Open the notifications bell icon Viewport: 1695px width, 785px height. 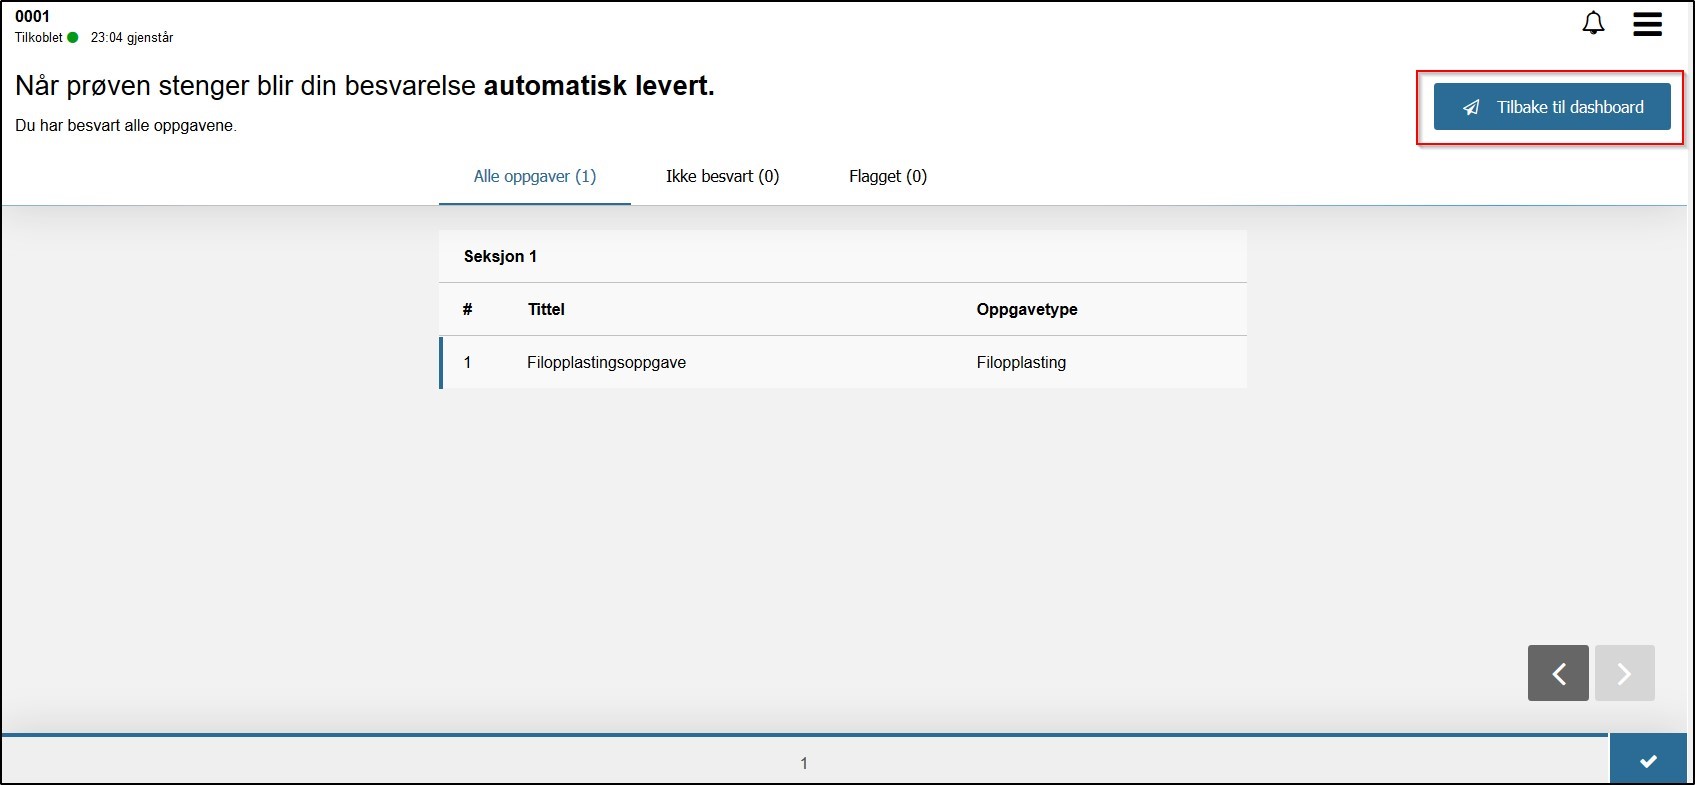[1593, 23]
